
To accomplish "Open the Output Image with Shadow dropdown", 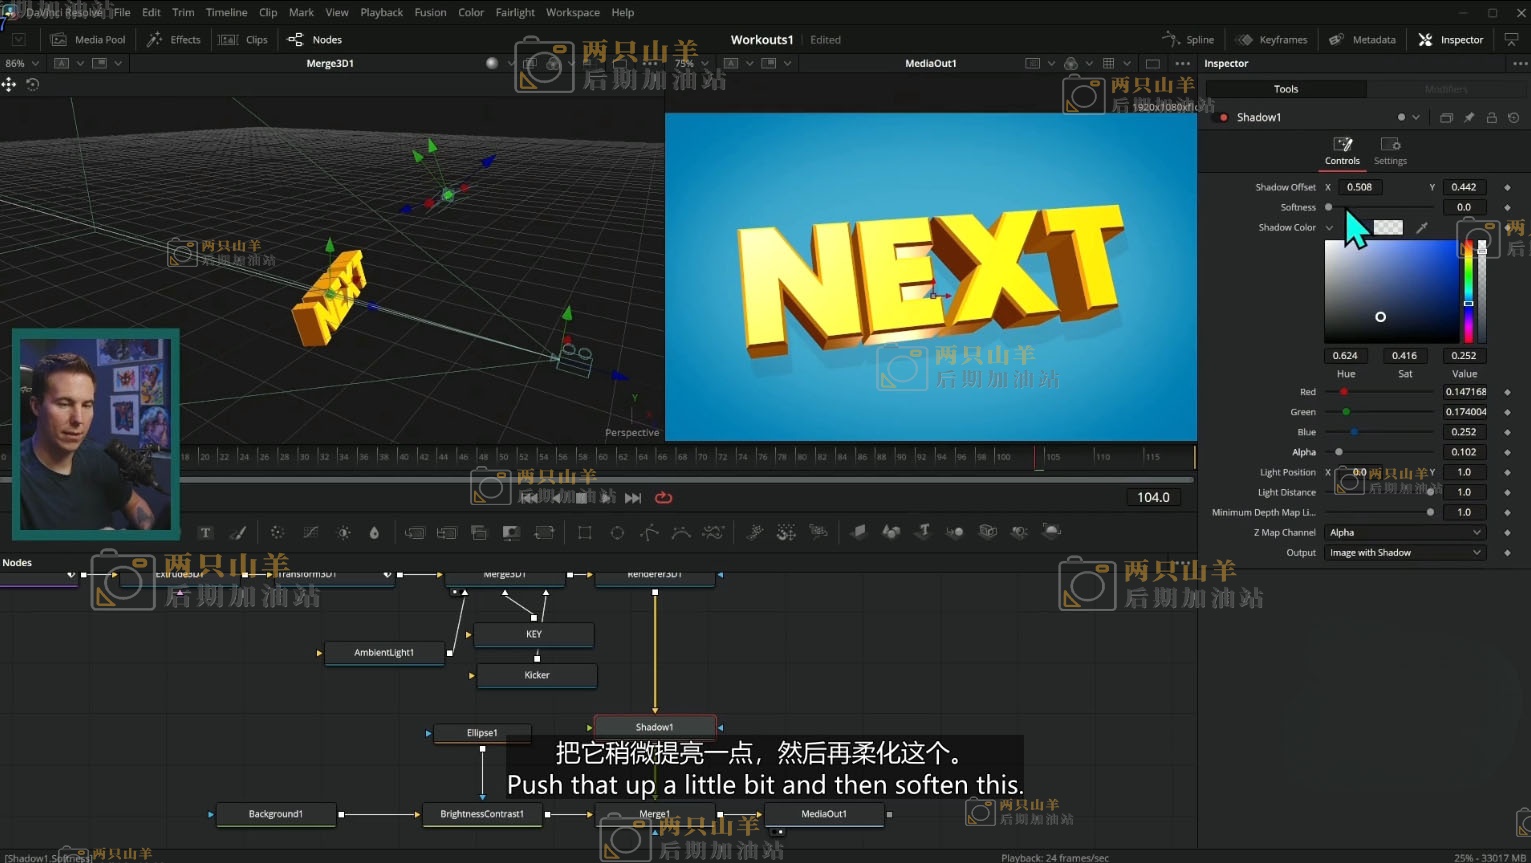I will pos(1404,553).
